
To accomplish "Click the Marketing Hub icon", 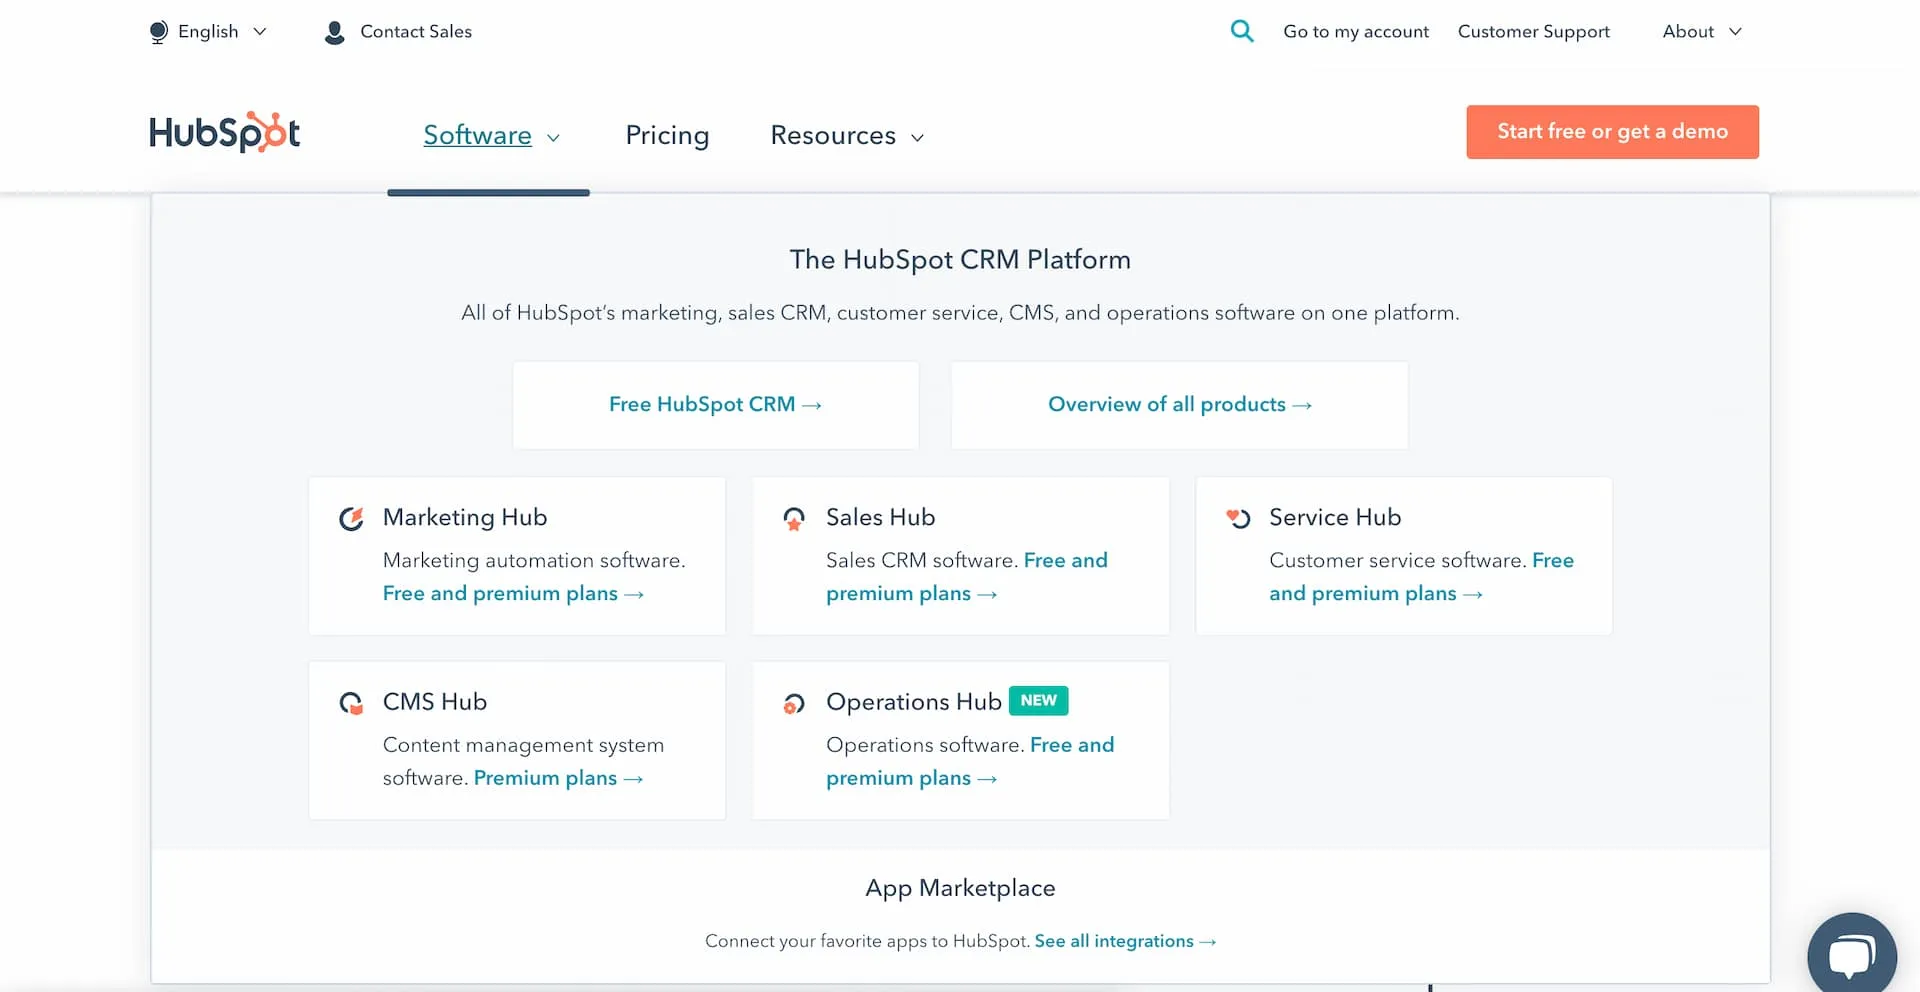I will click(x=351, y=518).
